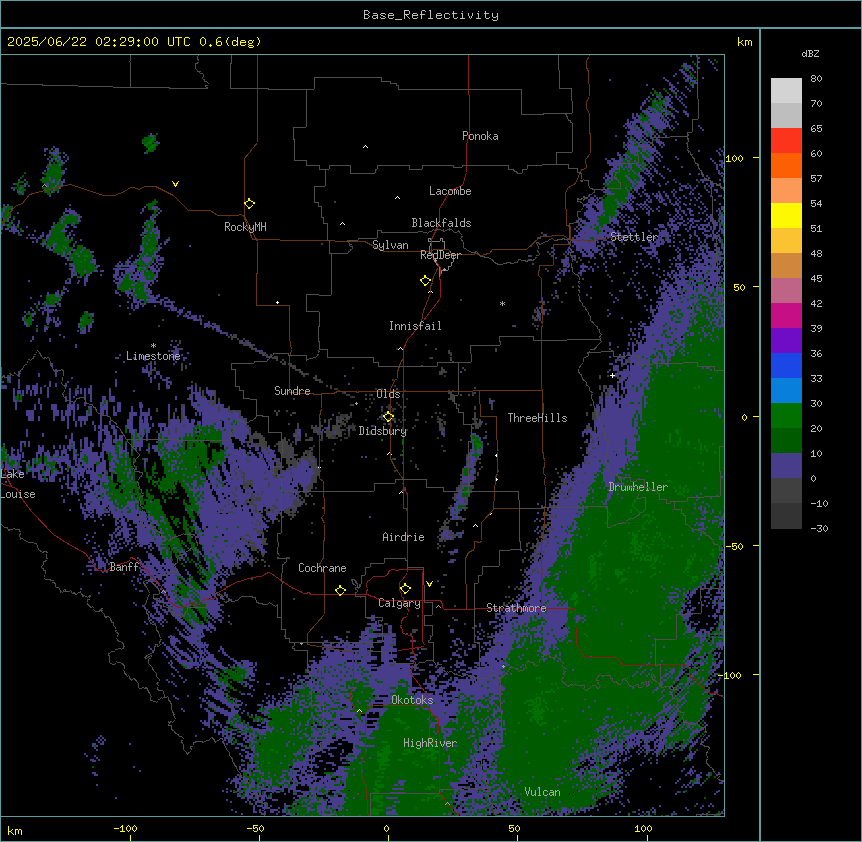Click the 50 tick label on the bottom axis
Screen dimensions: 862x842
pos(514,828)
